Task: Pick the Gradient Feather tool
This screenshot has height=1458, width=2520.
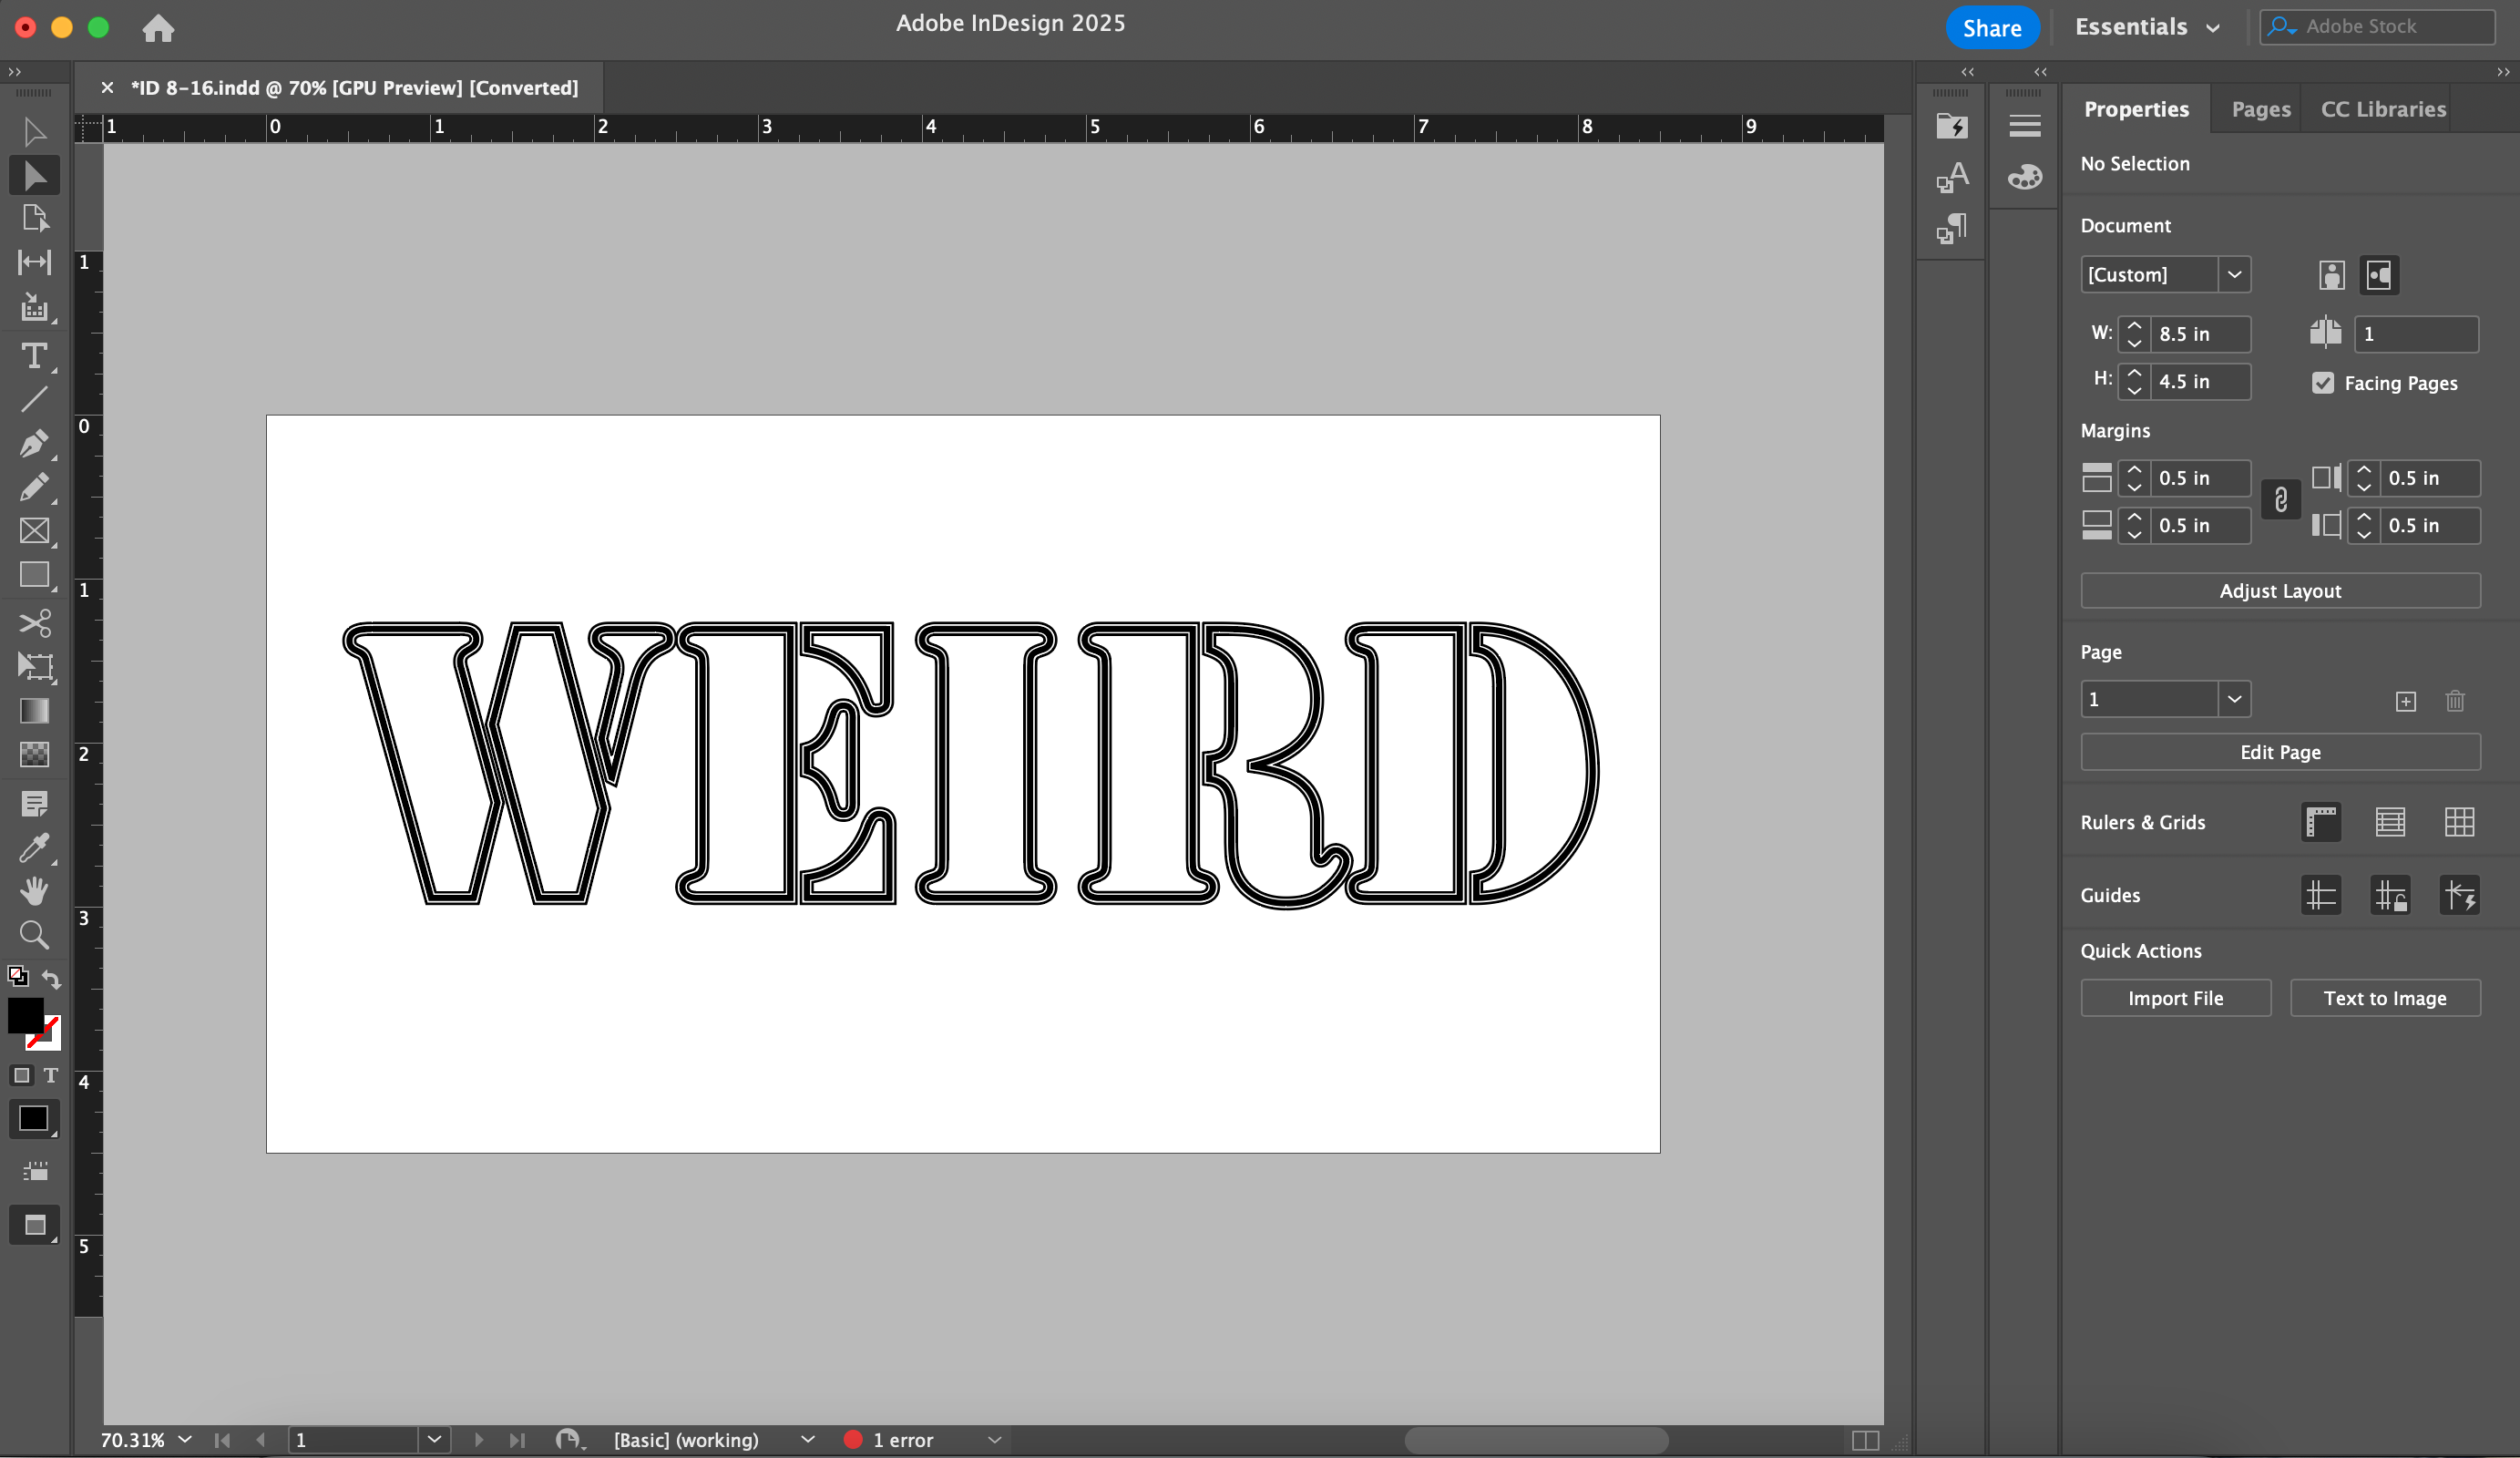Action: (x=34, y=755)
